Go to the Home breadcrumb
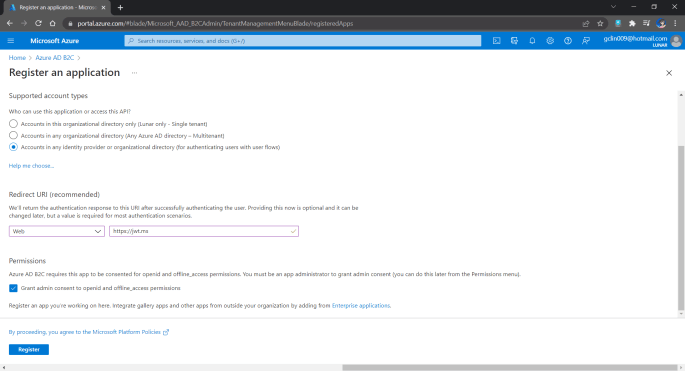 point(17,58)
